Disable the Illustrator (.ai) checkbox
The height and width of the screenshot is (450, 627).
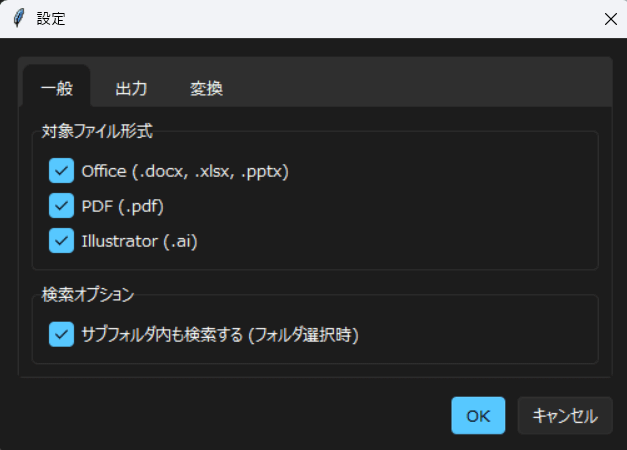coord(62,241)
